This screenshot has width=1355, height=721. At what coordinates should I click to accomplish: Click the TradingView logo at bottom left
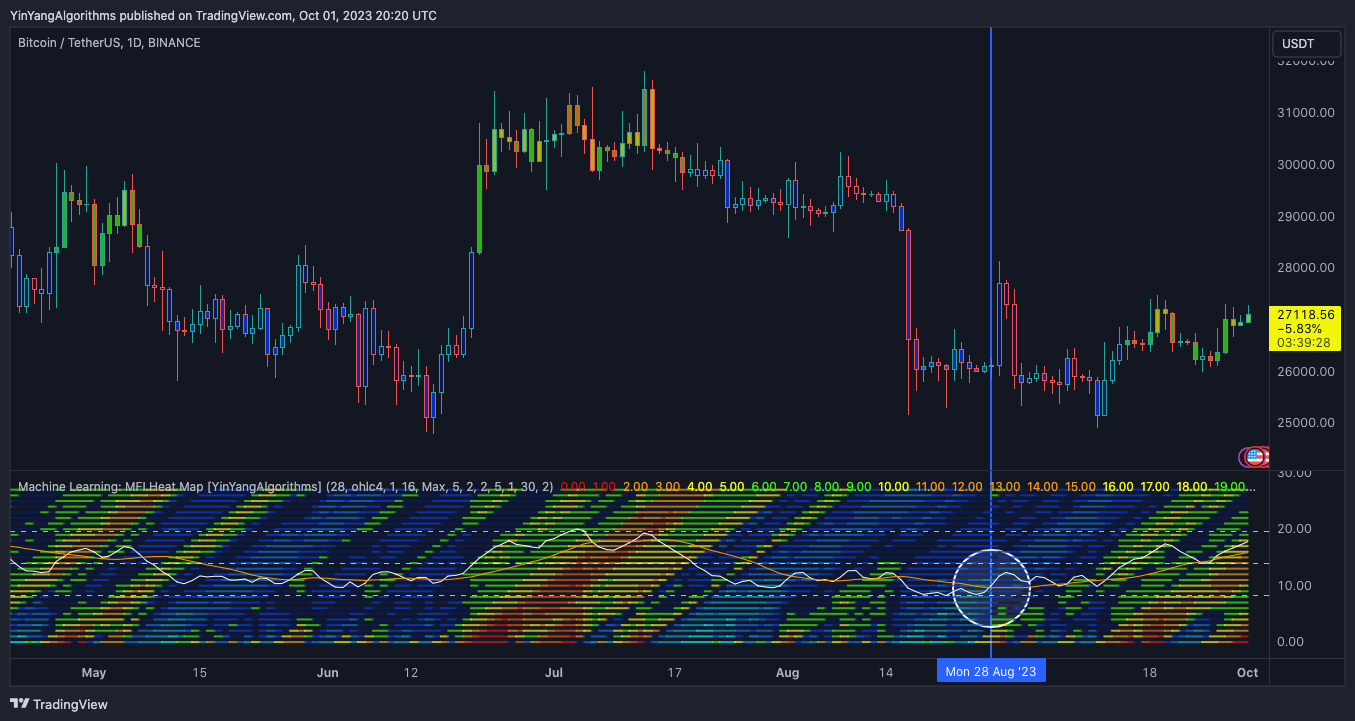pos(59,704)
